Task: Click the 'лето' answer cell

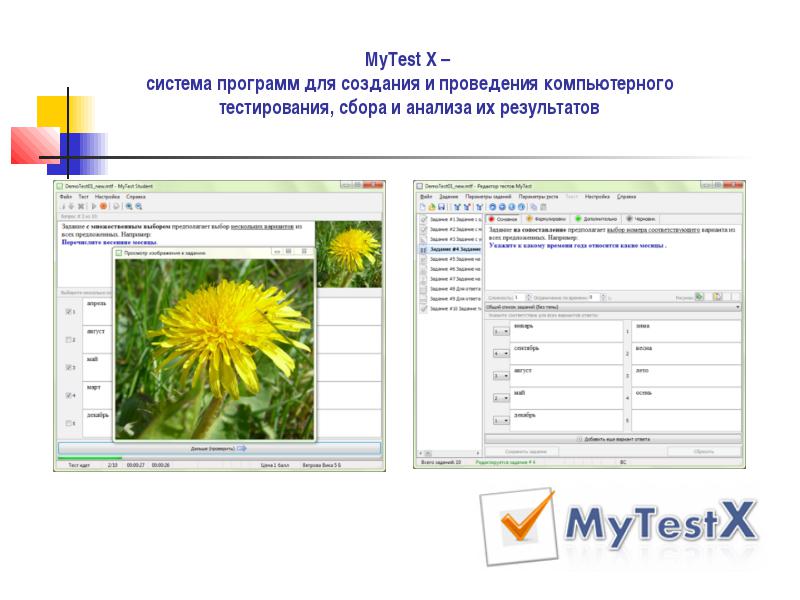Action: 686,376
